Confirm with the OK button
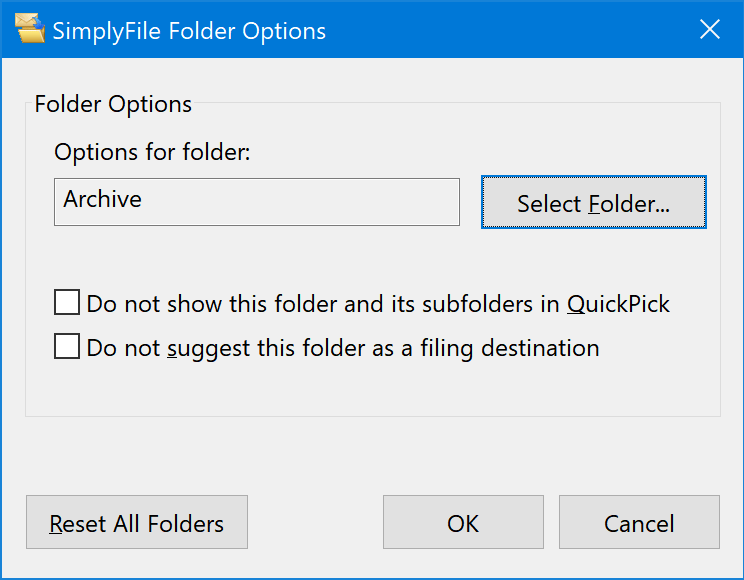 [463, 522]
